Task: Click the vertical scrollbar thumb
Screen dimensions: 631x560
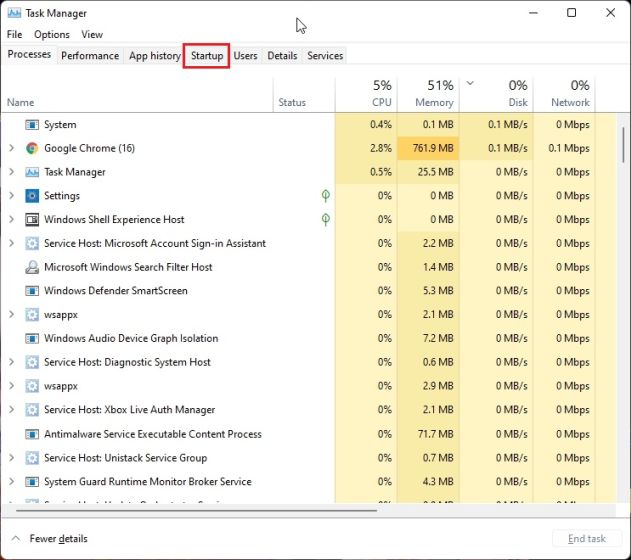Action: [x=623, y=145]
